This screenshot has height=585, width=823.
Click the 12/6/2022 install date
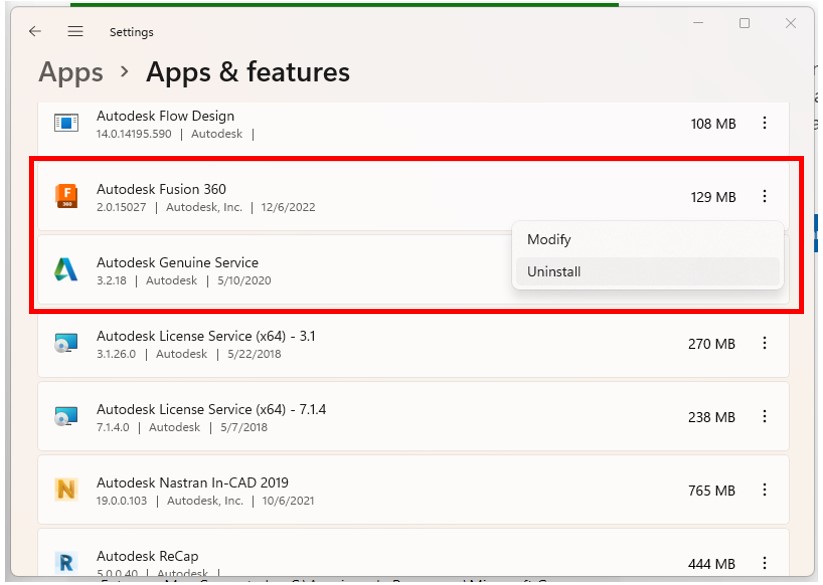click(288, 207)
